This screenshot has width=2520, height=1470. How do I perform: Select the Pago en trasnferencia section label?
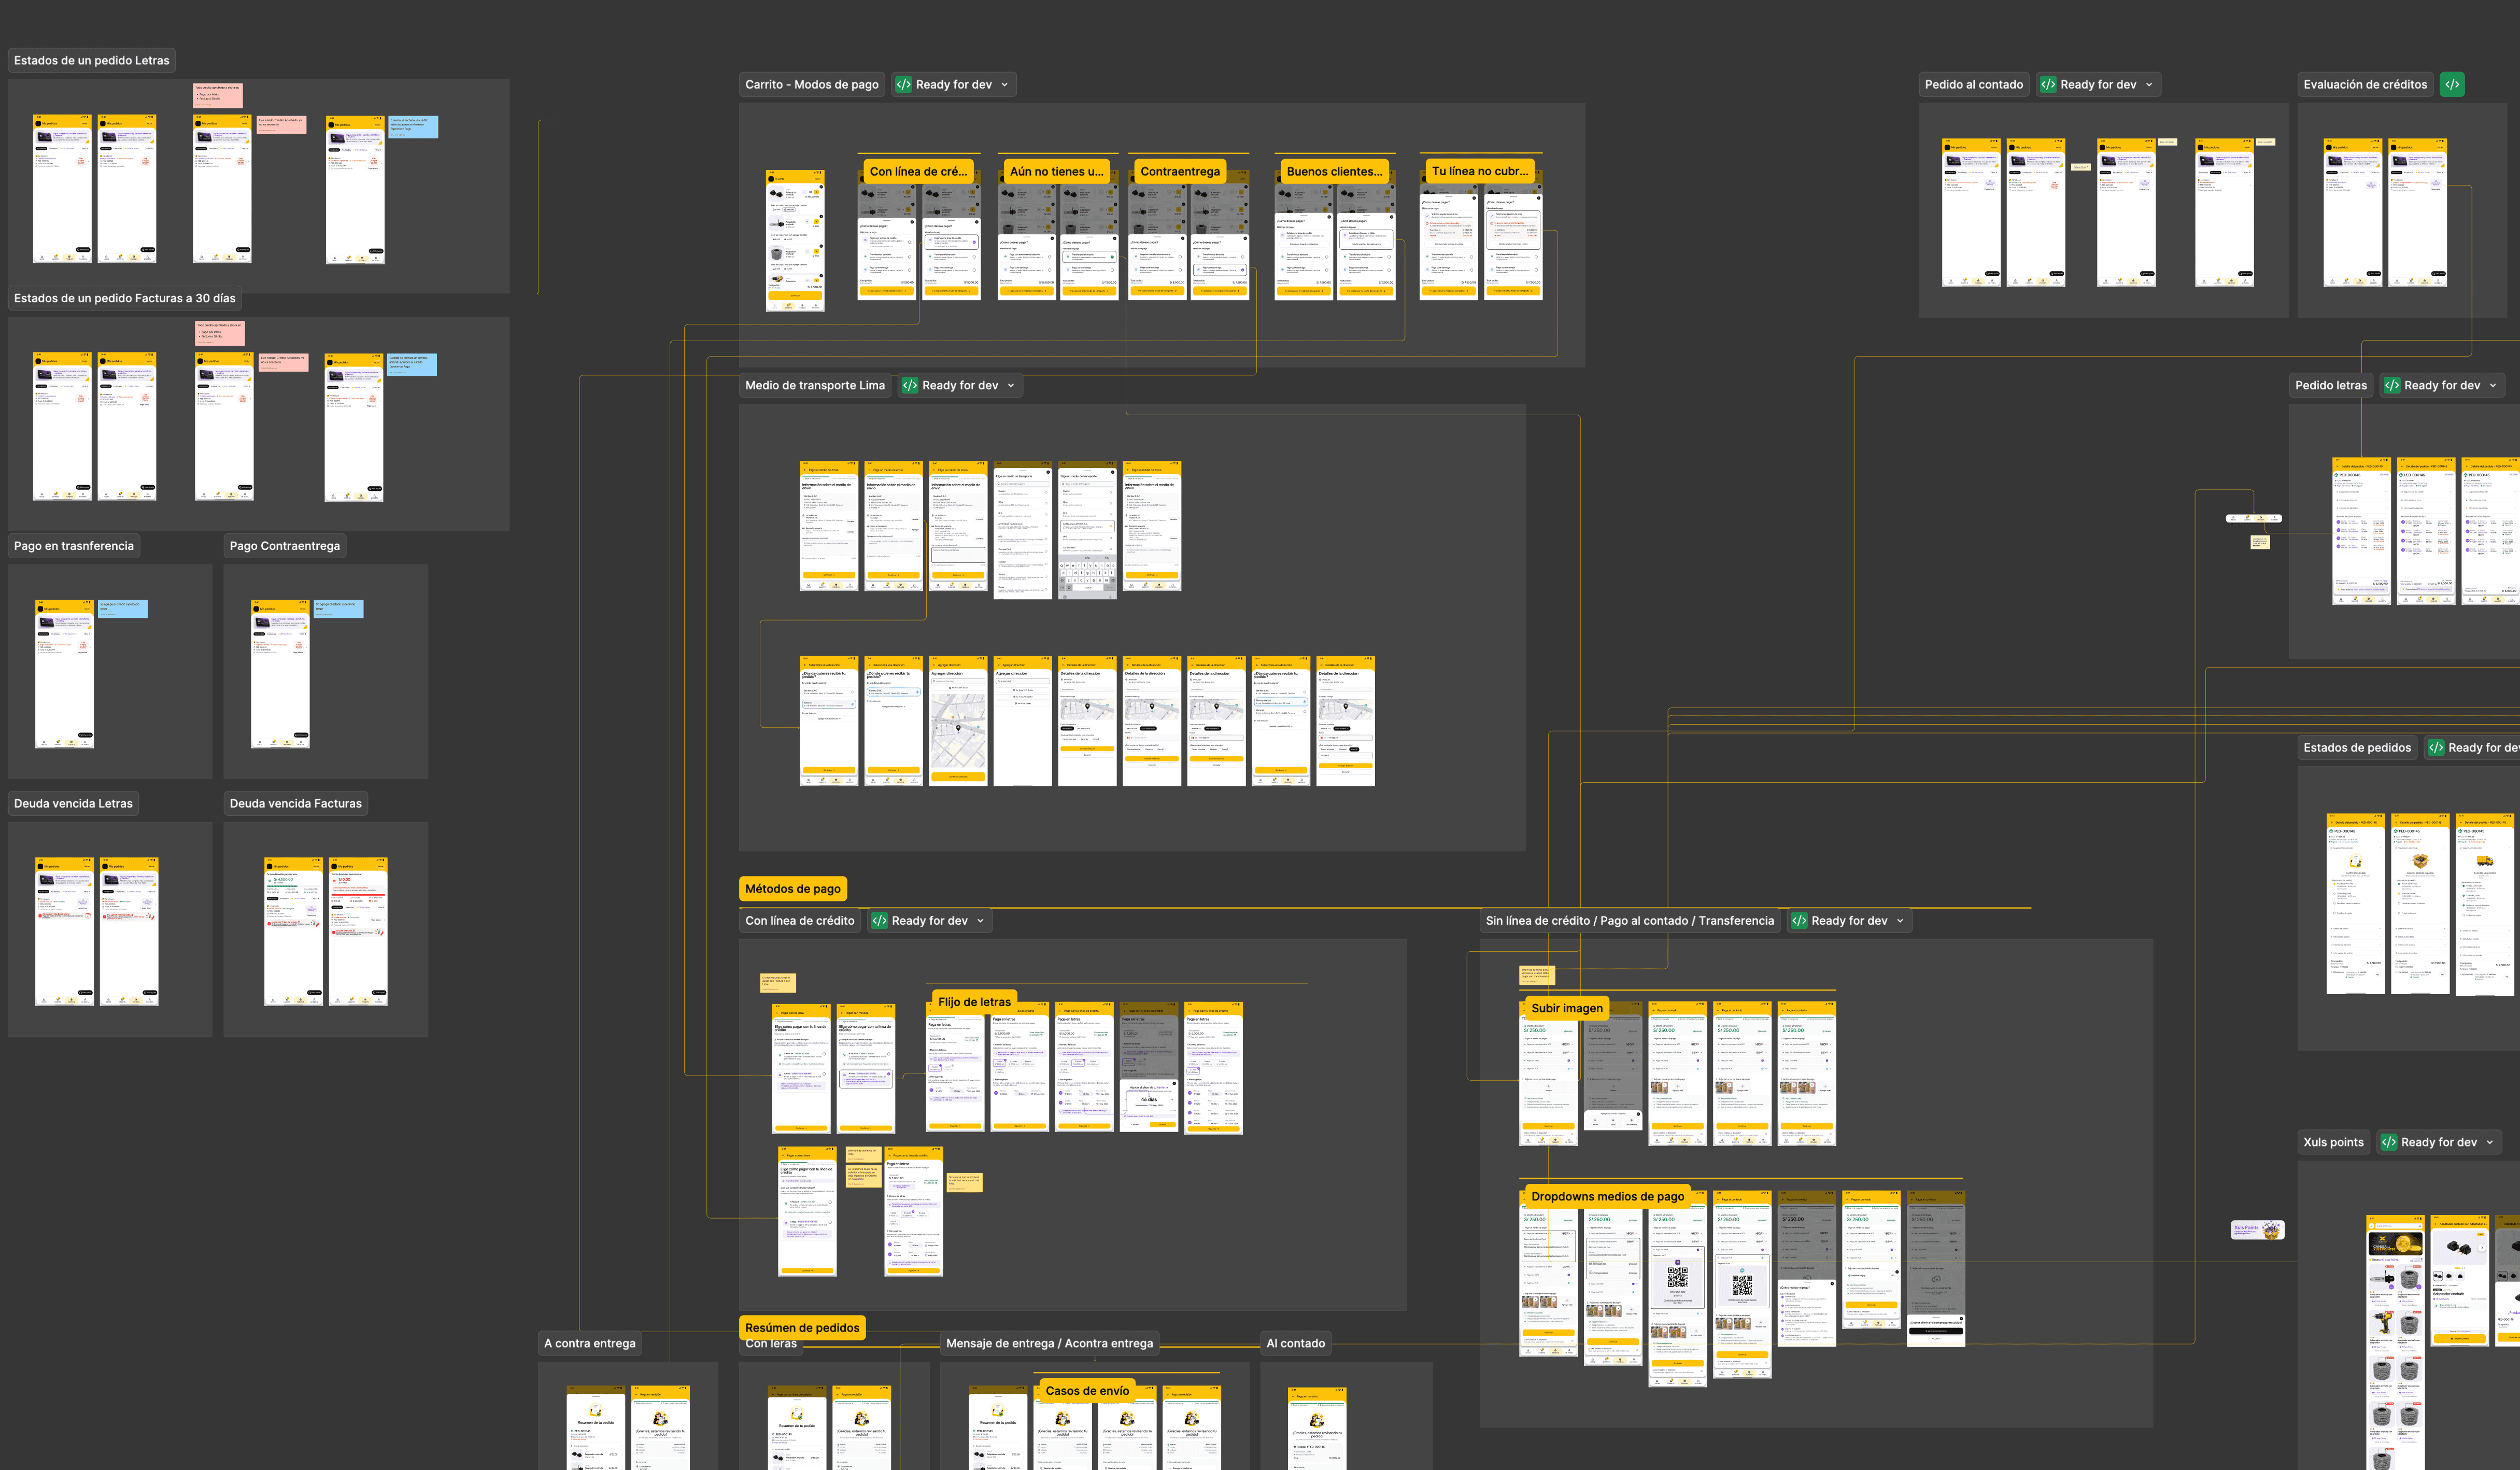pos(74,546)
